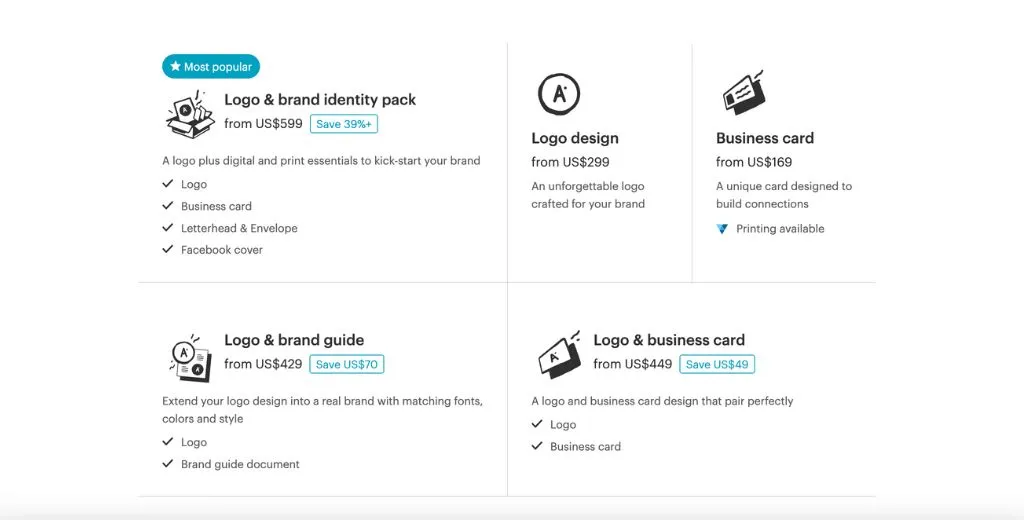Open the Logo & brand guide title
Image resolution: width=1024 pixels, height=520 pixels.
(x=294, y=340)
